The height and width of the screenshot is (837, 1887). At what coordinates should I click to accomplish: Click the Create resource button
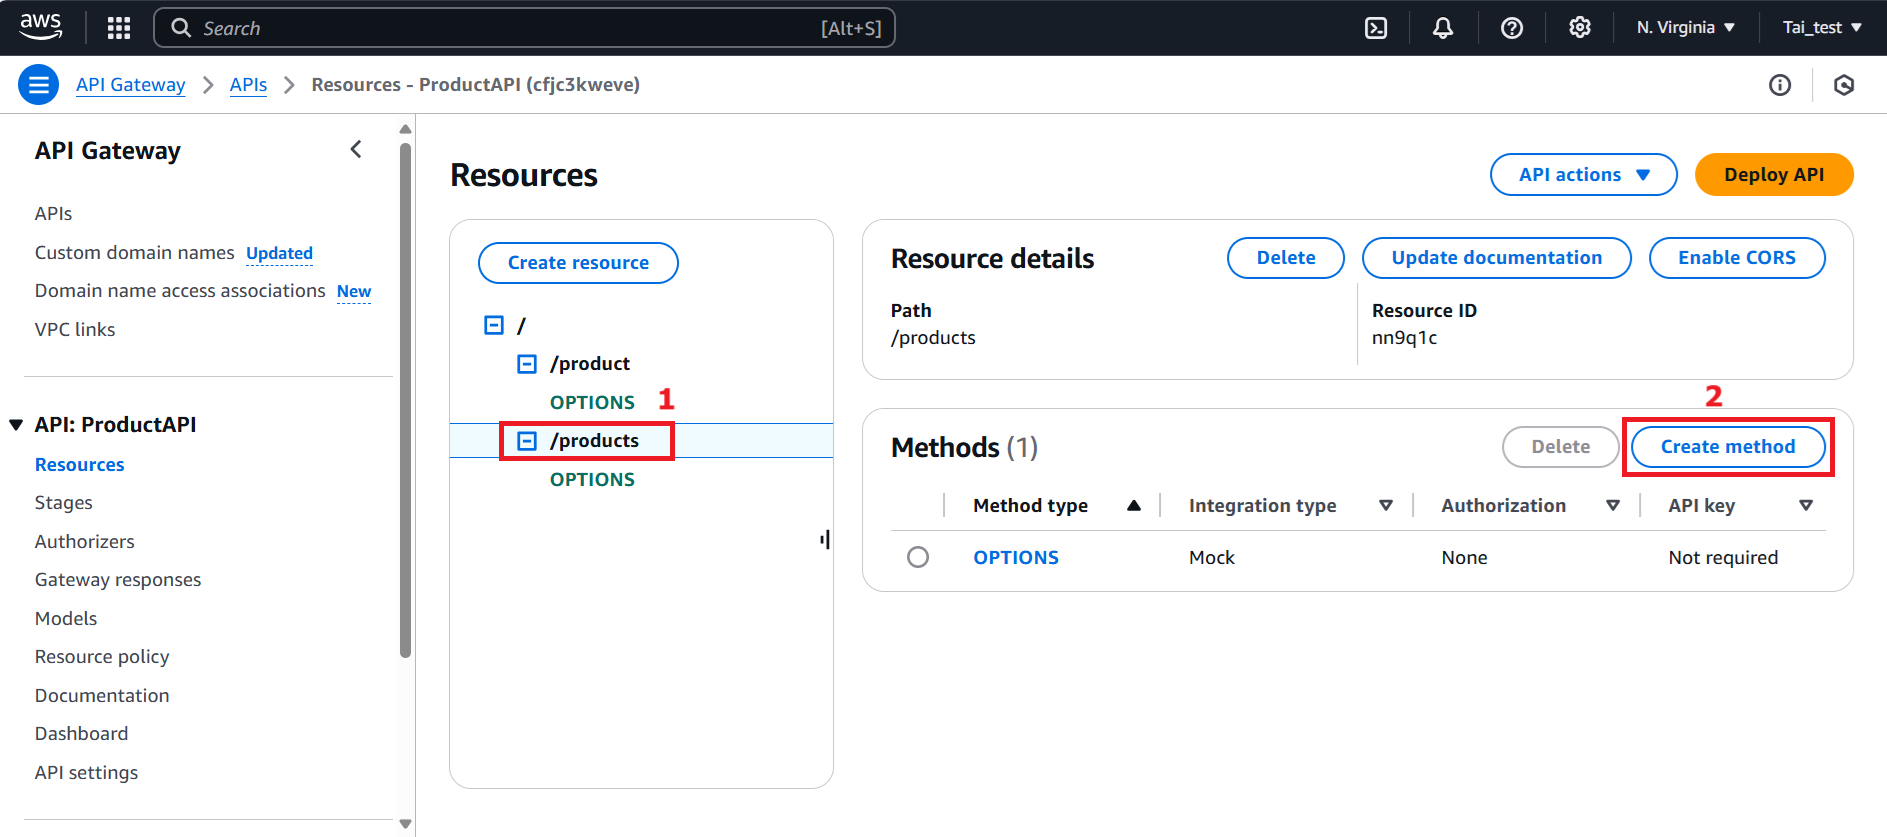coord(578,263)
